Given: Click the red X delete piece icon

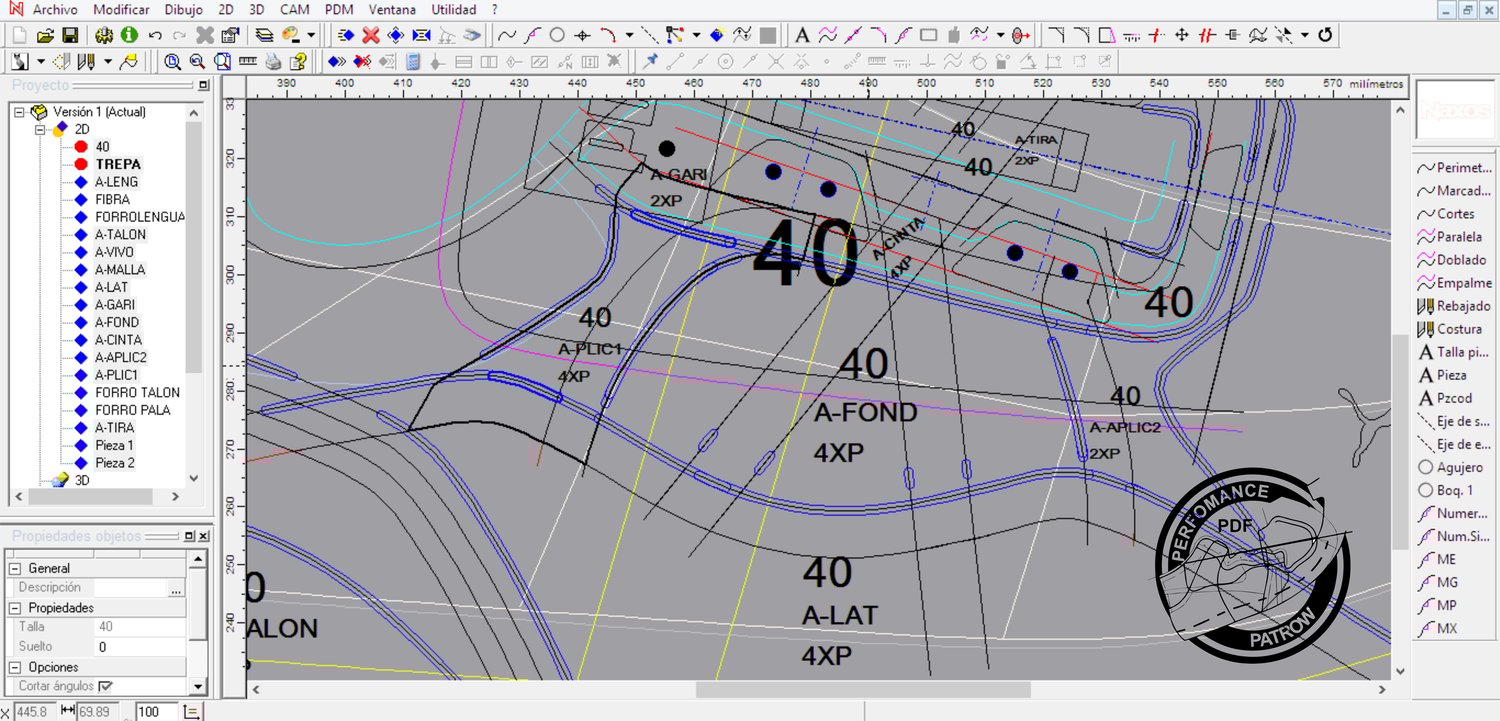Looking at the screenshot, I should [371, 35].
